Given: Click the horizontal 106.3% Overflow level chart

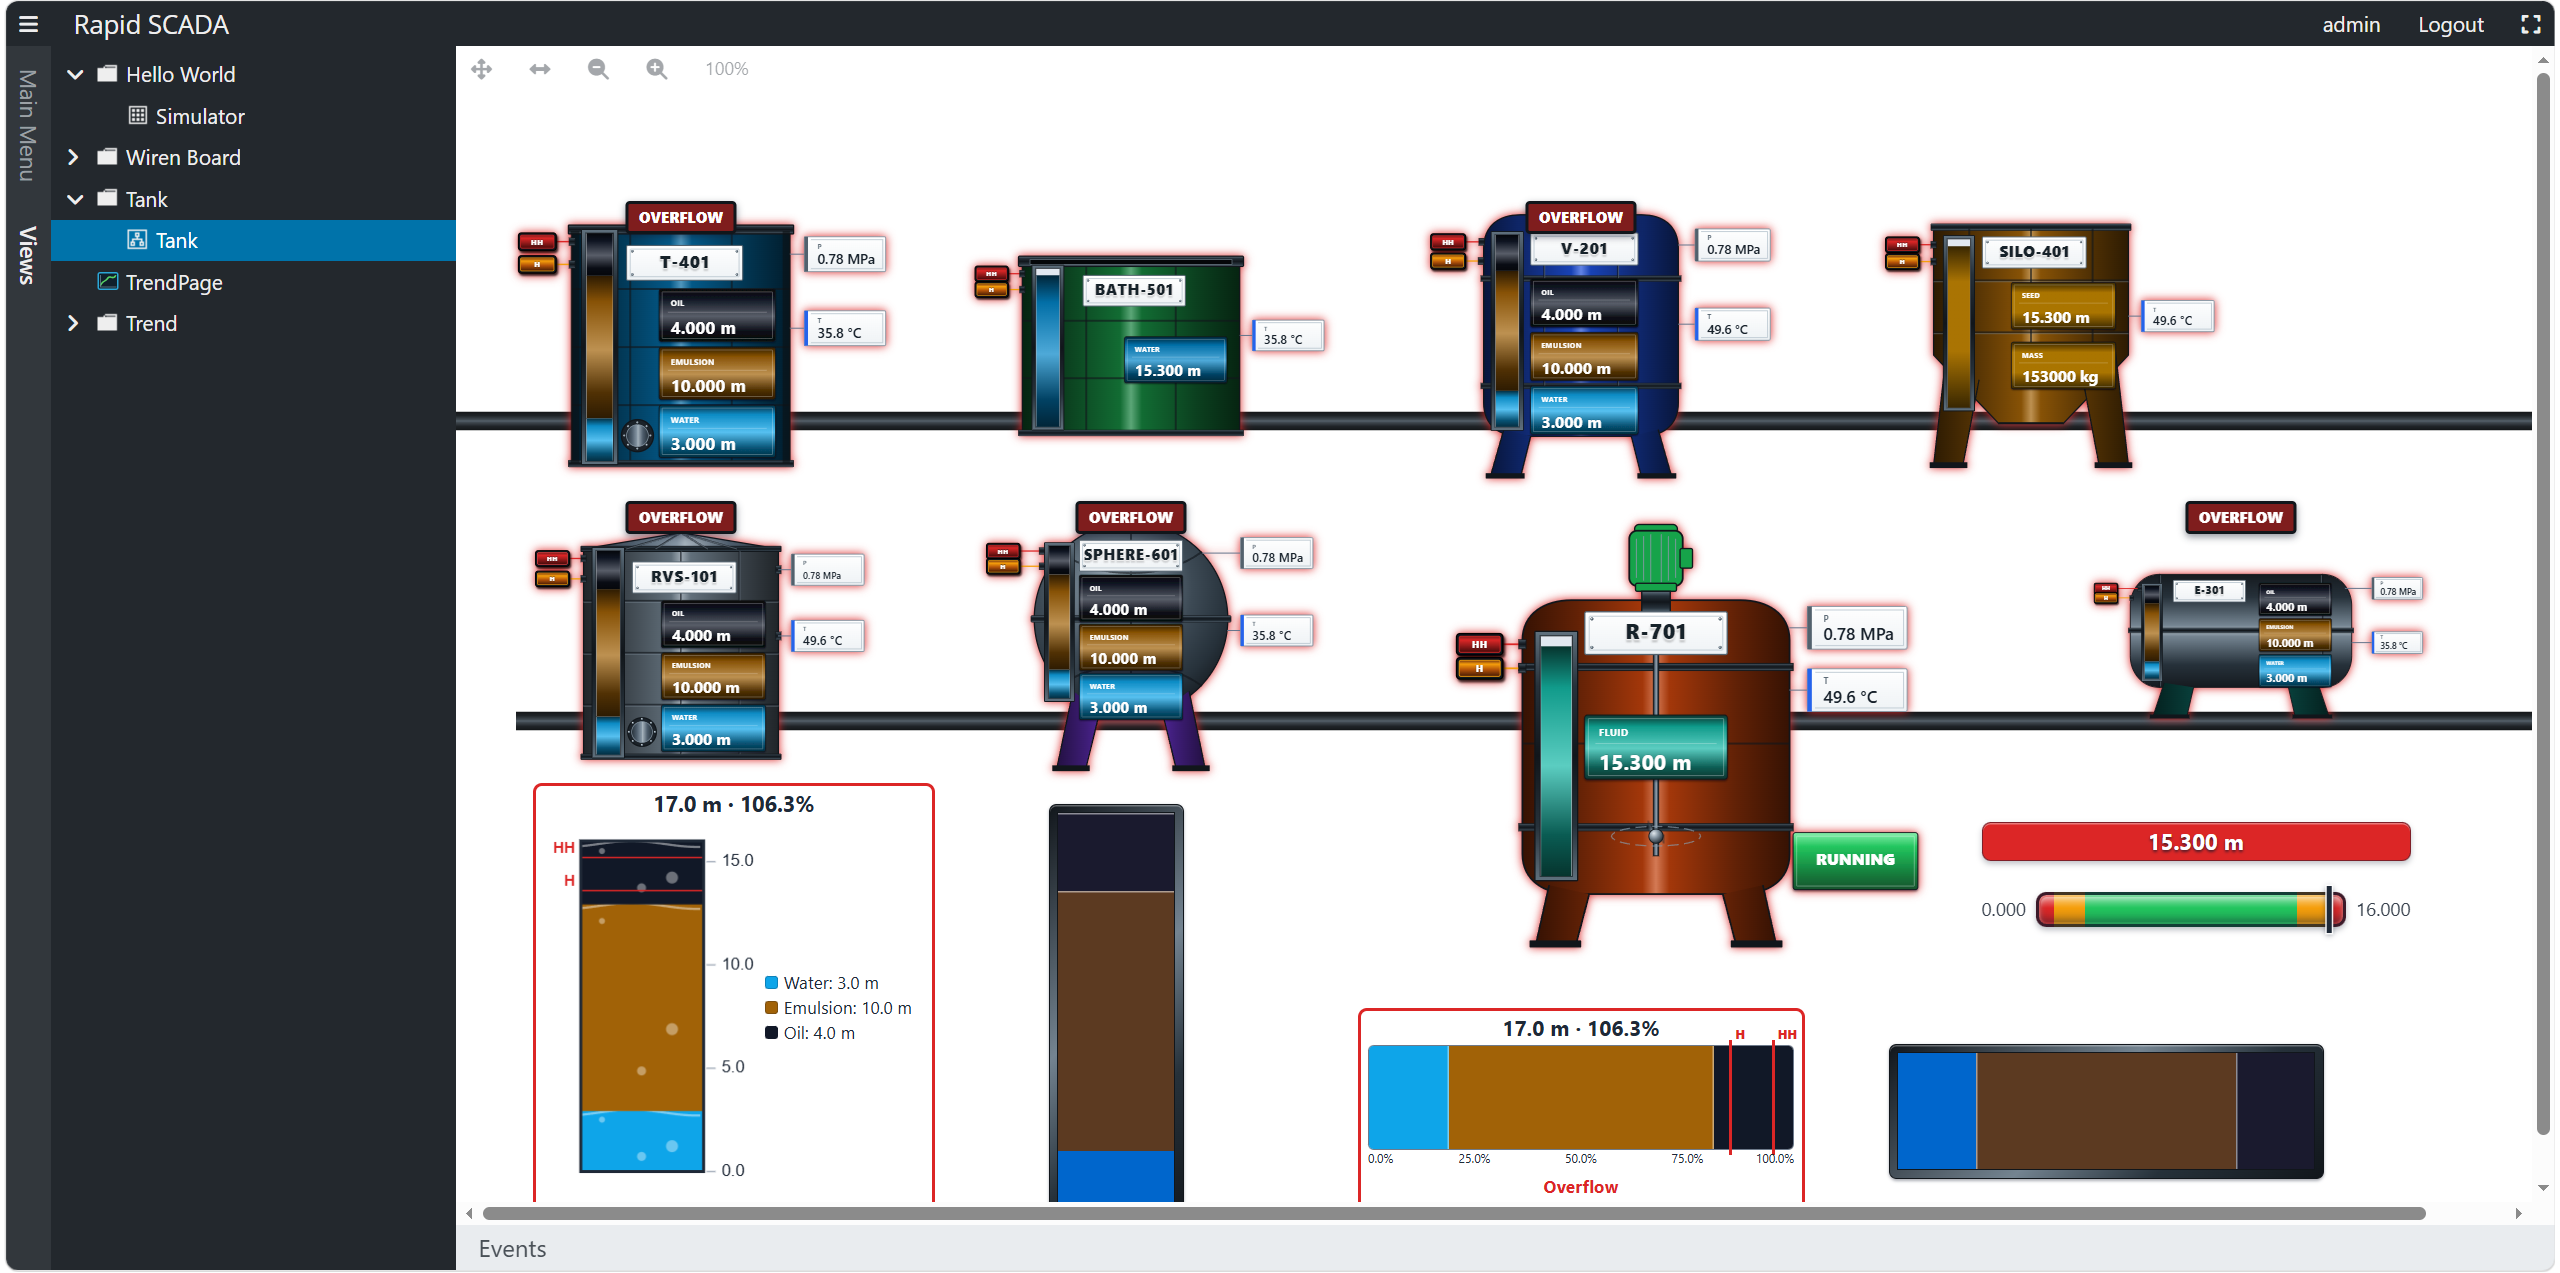Looking at the screenshot, I should [x=1580, y=1097].
